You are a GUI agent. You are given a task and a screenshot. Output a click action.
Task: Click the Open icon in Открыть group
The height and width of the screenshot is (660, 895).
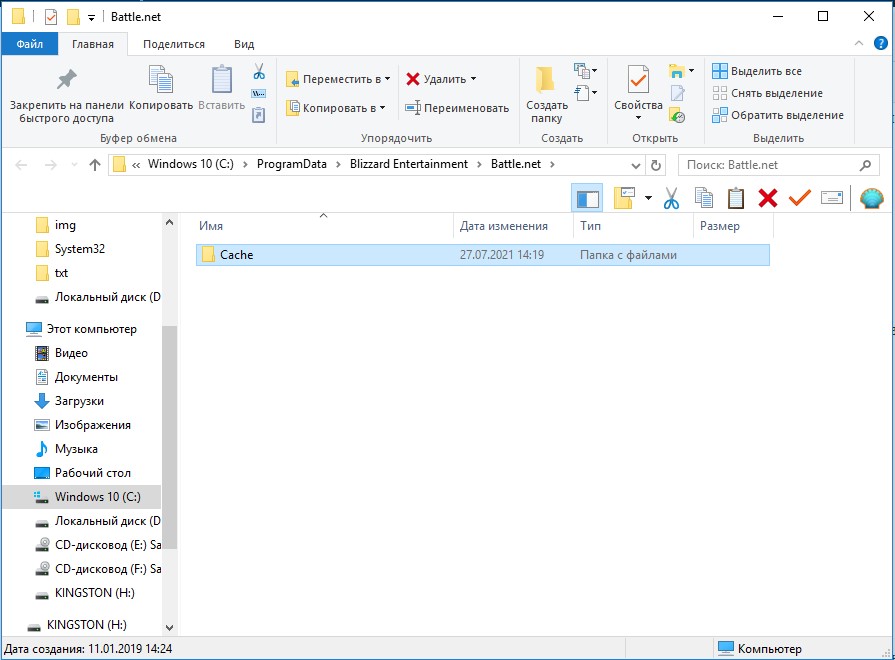tap(681, 71)
